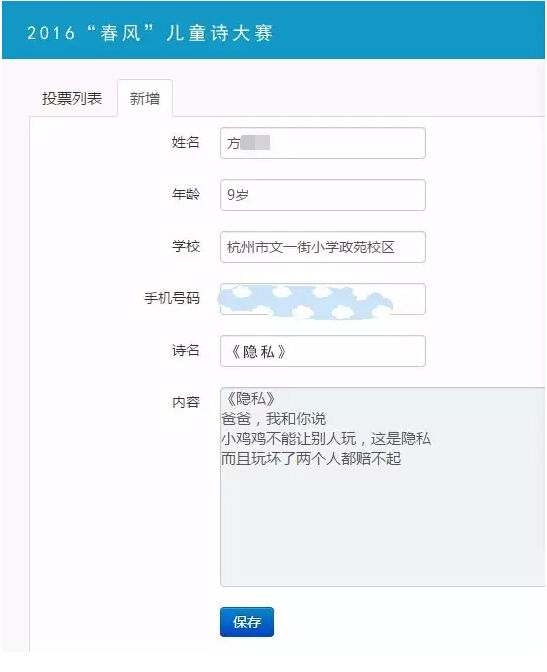Click the 诗名 field containing 《隐私》
This screenshot has width=547, height=672.
point(323,351)
